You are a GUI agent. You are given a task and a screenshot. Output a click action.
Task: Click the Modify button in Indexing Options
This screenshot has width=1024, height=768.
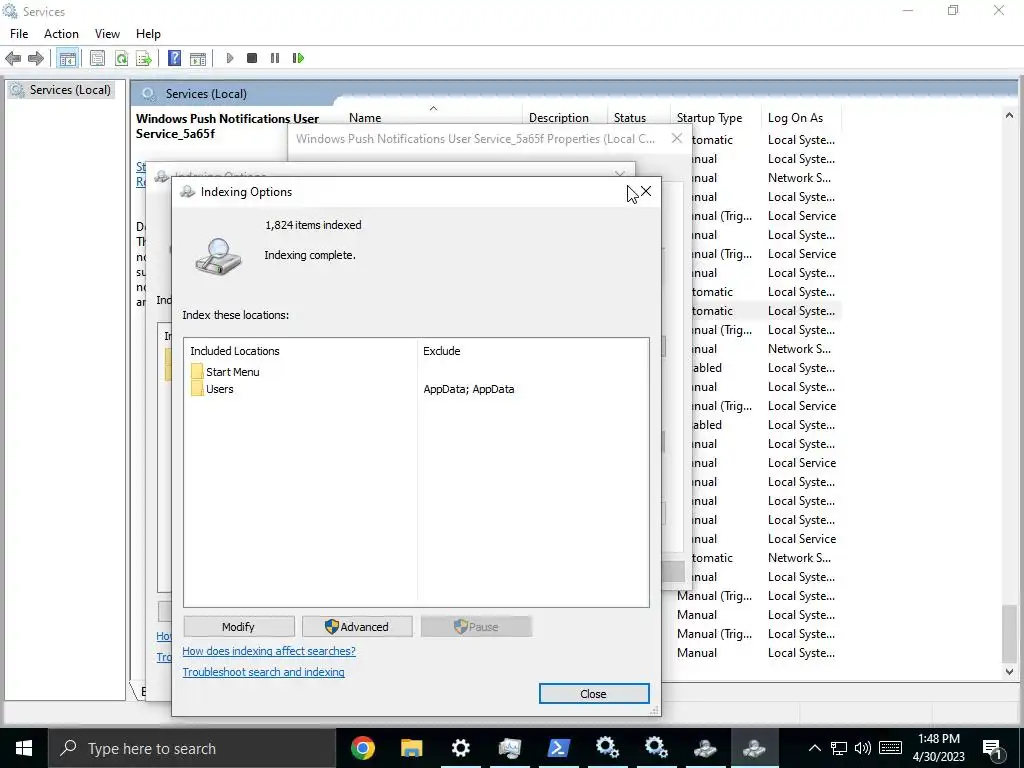click(x=238, y=626)
